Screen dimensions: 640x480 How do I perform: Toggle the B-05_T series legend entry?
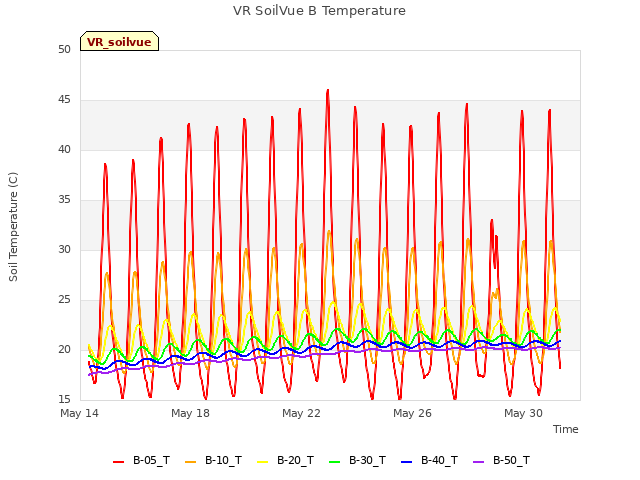tap(141, 460)
